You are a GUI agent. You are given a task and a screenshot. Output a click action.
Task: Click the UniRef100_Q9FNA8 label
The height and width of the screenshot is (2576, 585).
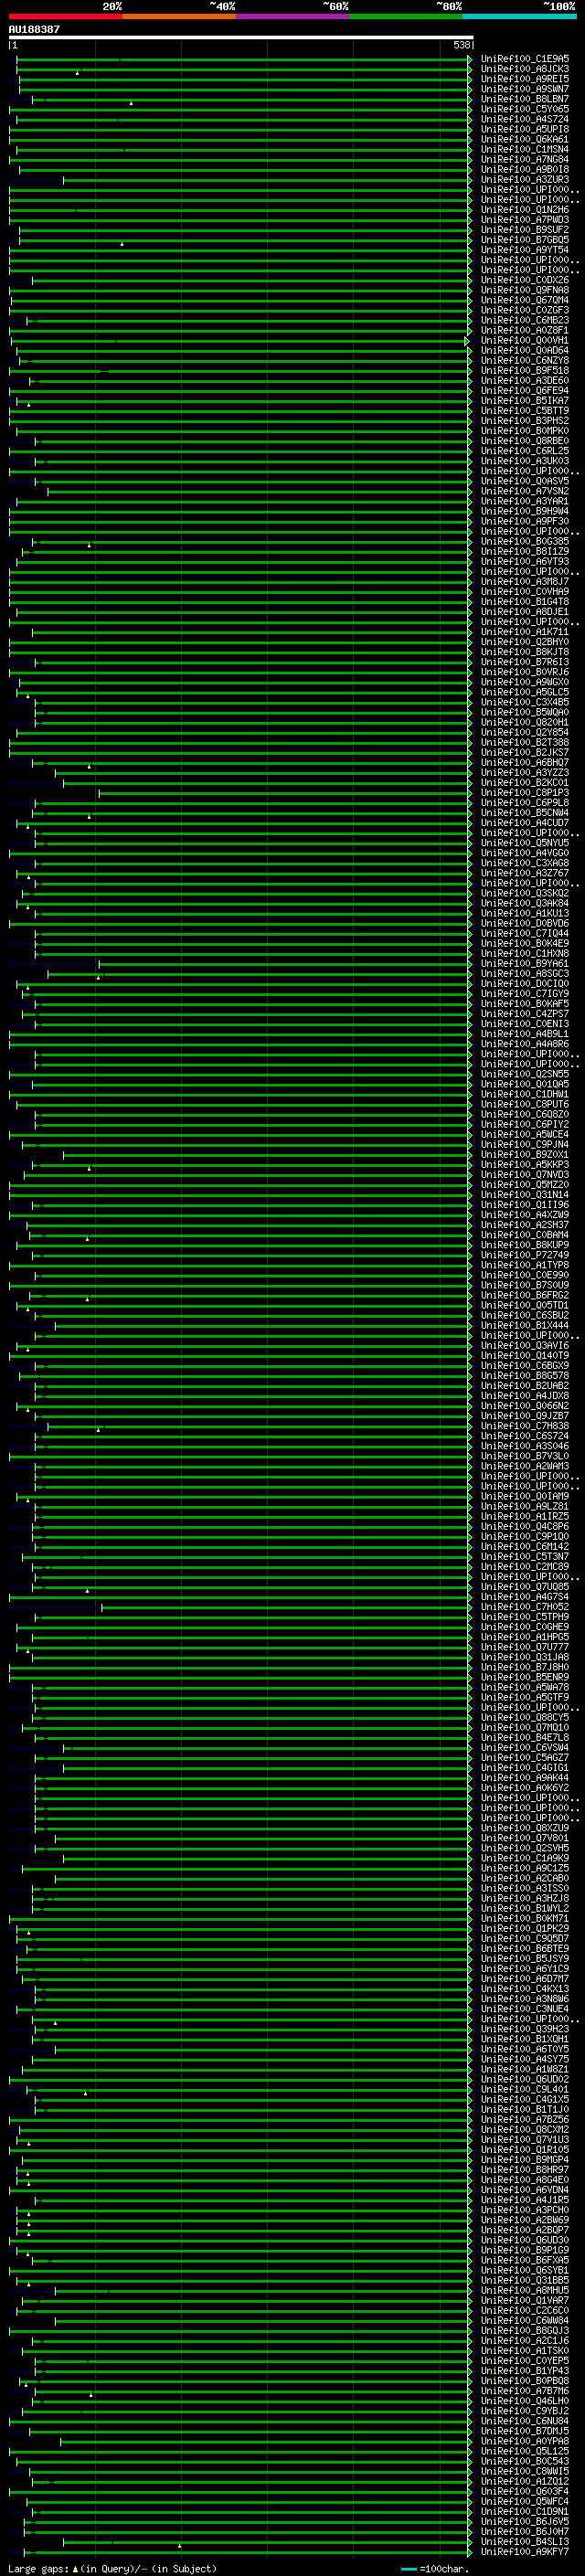(x=524, y=290)
